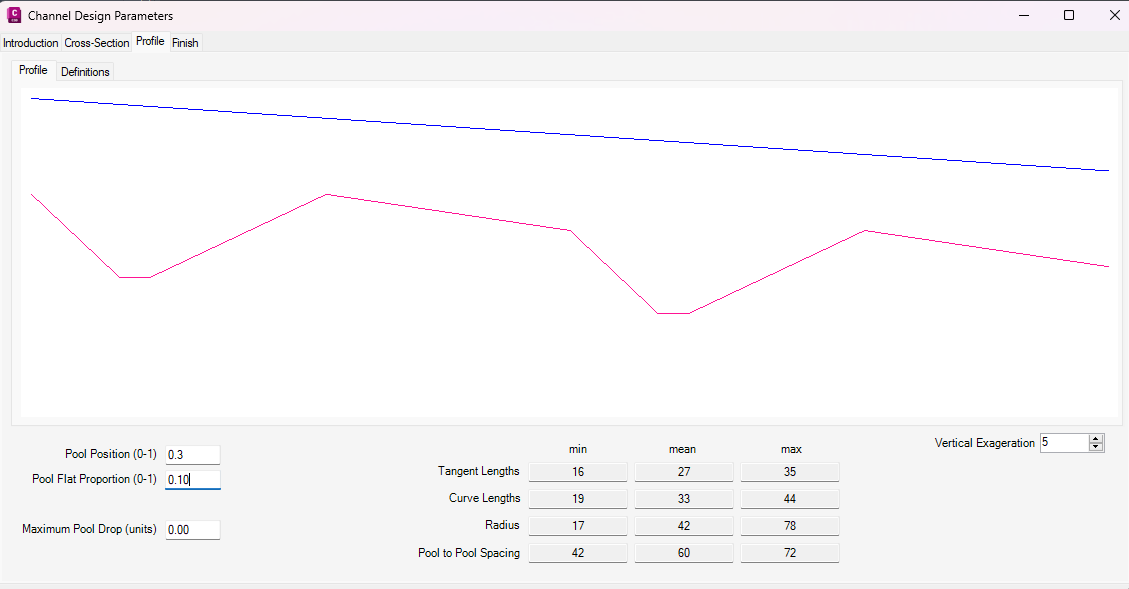Image resolution: width=1129 pixels, height=589 pixels.
Task: Switch to the Introduction tab
Action: coord(31,43)
